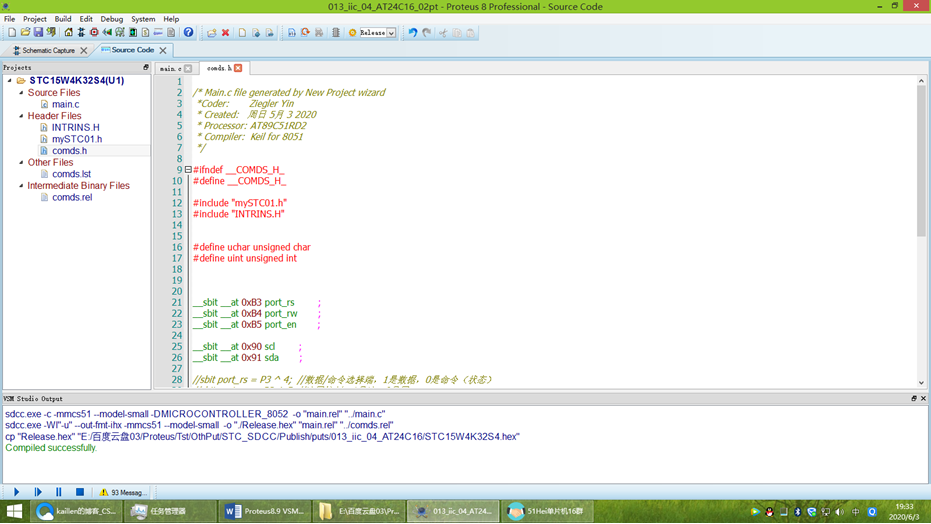This screenshot has height=524, width=931.
Task: Close the main.c editor tab
Action: 188,68
